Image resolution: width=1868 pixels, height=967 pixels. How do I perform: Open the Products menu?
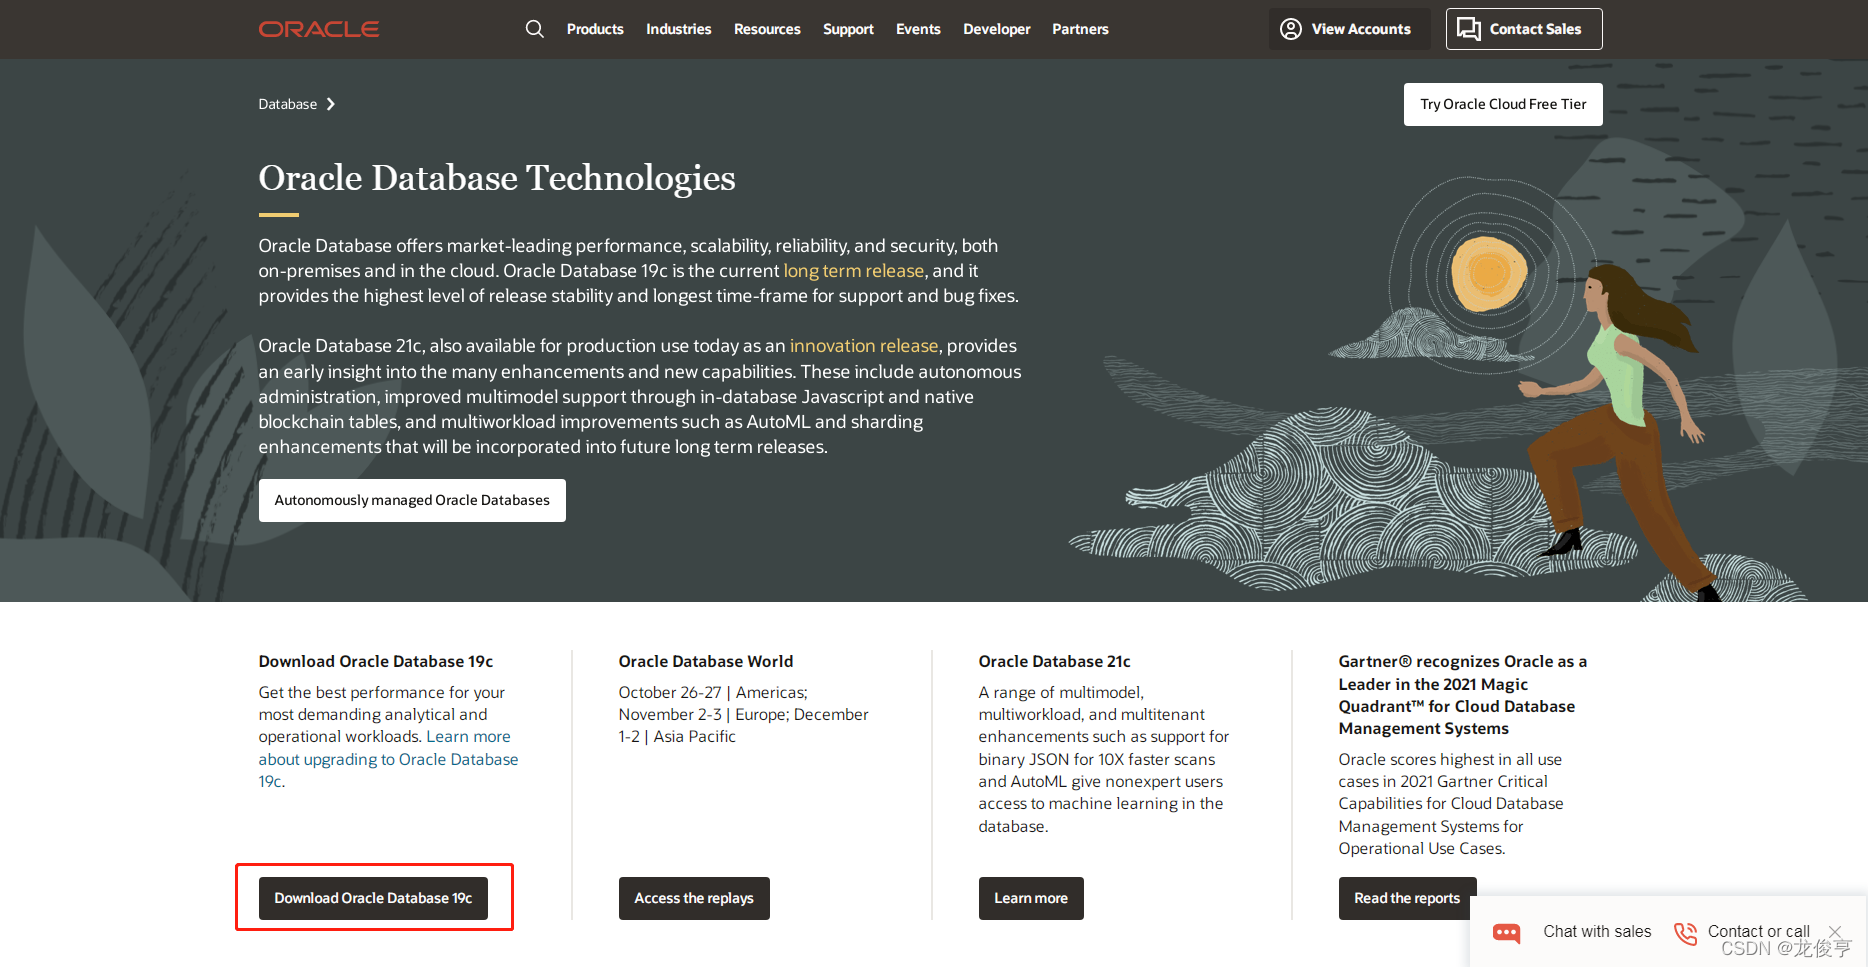pos(595,29)
